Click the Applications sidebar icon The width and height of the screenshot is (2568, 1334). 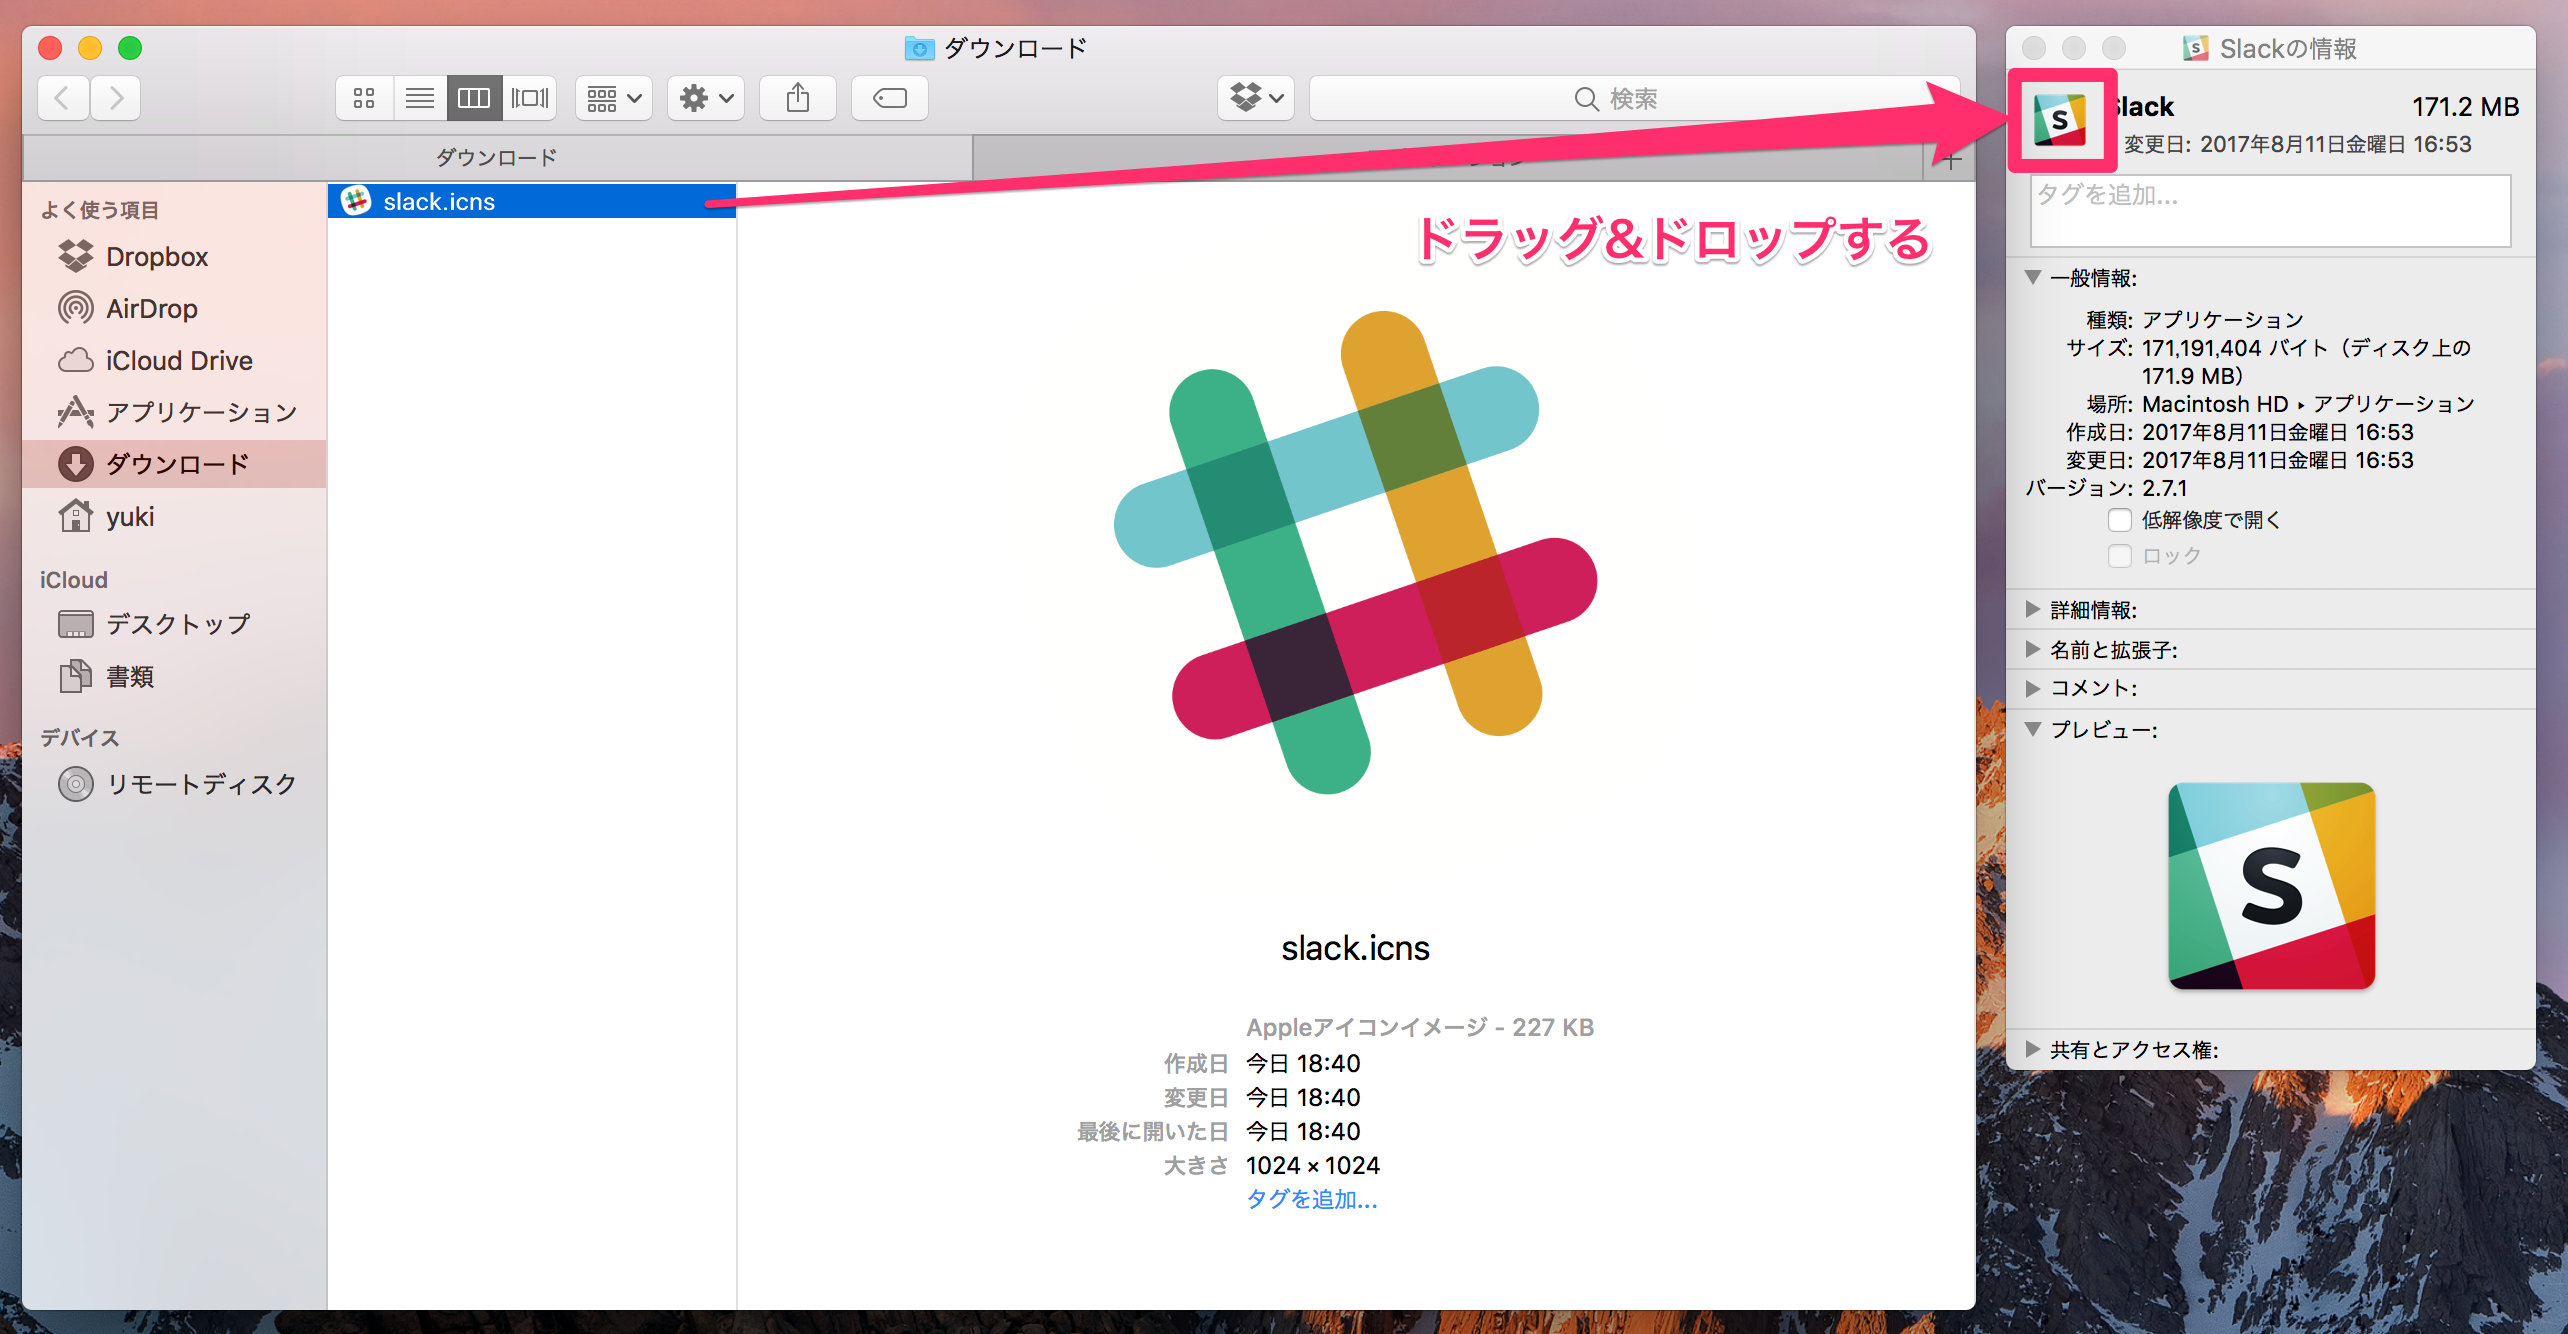click(76, 412)
